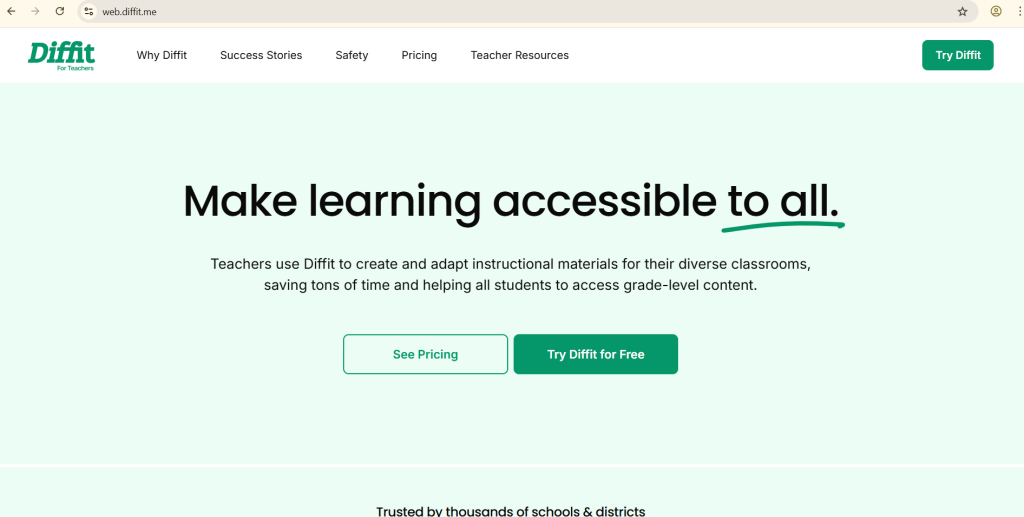Click the Diffit for Teachers logo
This screenshot has height=517, width=1024.
[x=62, y=55]
